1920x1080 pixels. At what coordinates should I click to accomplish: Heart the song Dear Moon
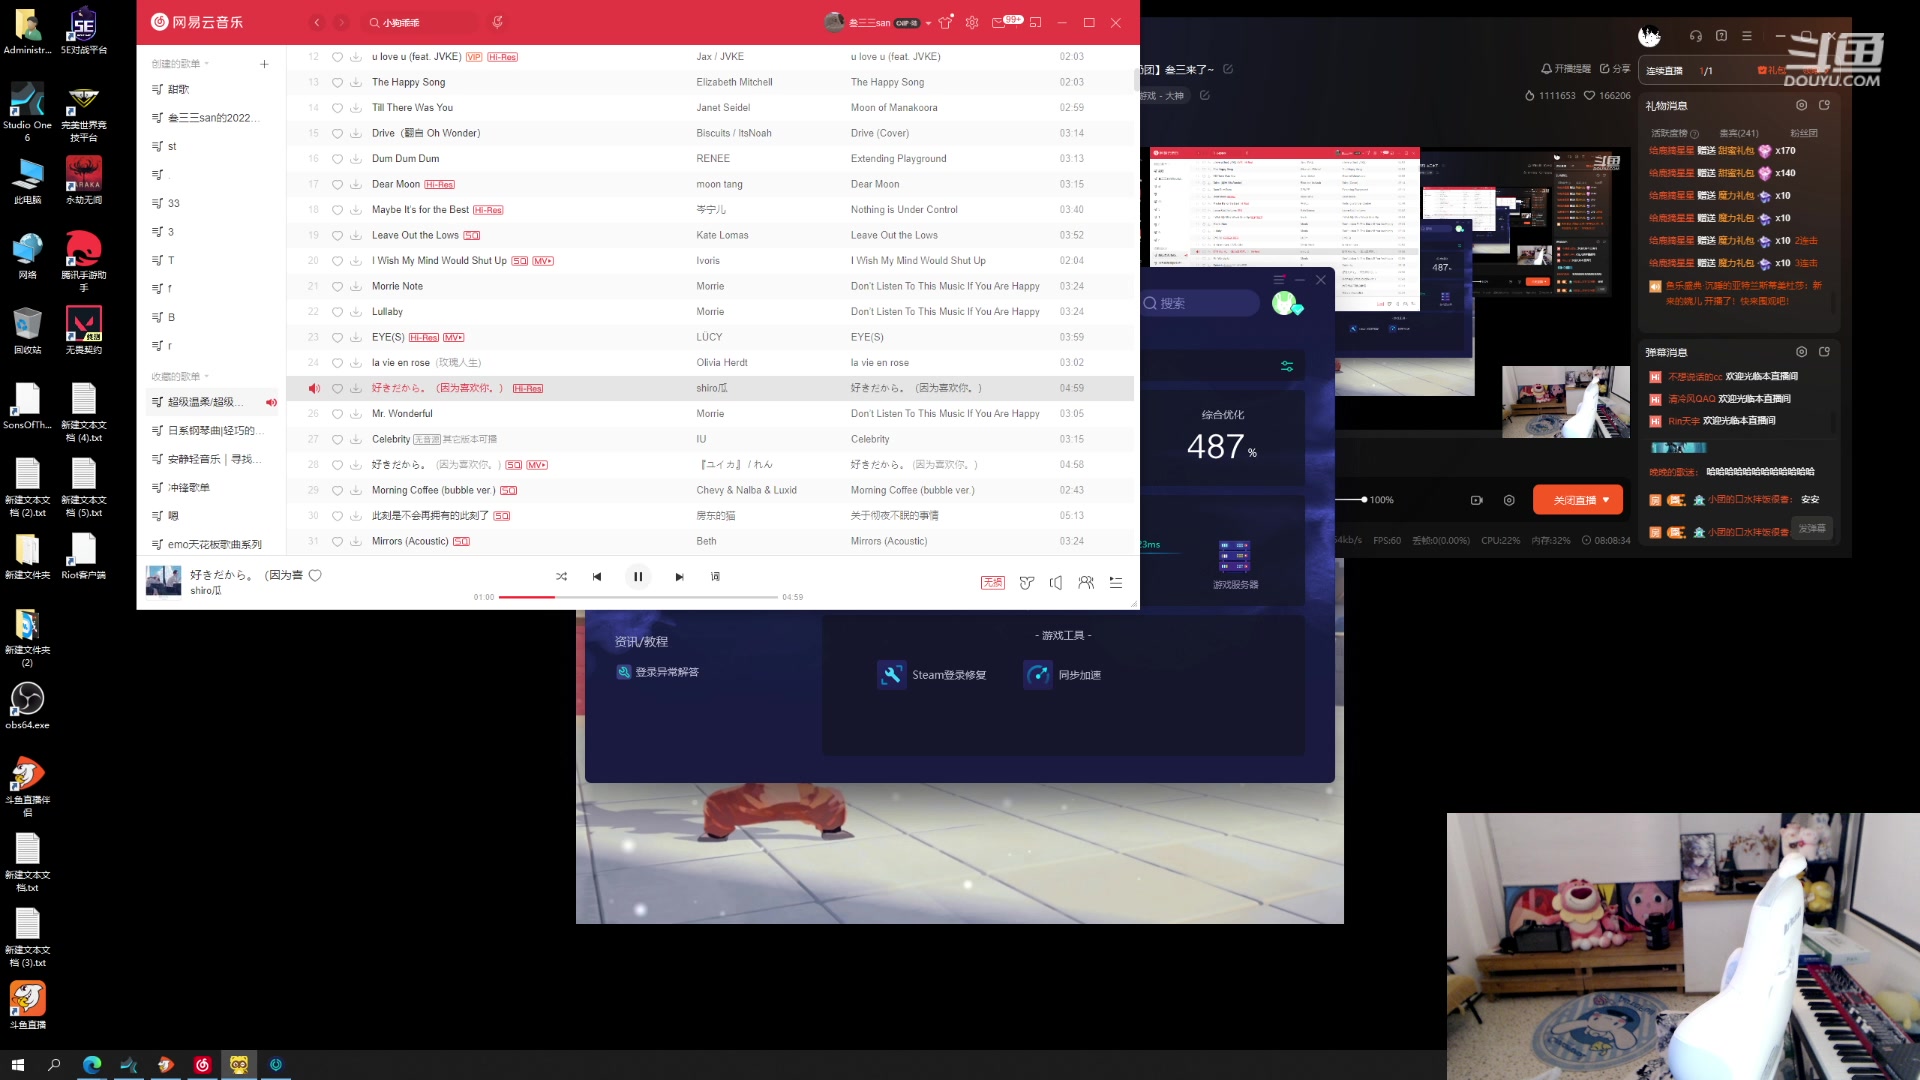[337, 185]
